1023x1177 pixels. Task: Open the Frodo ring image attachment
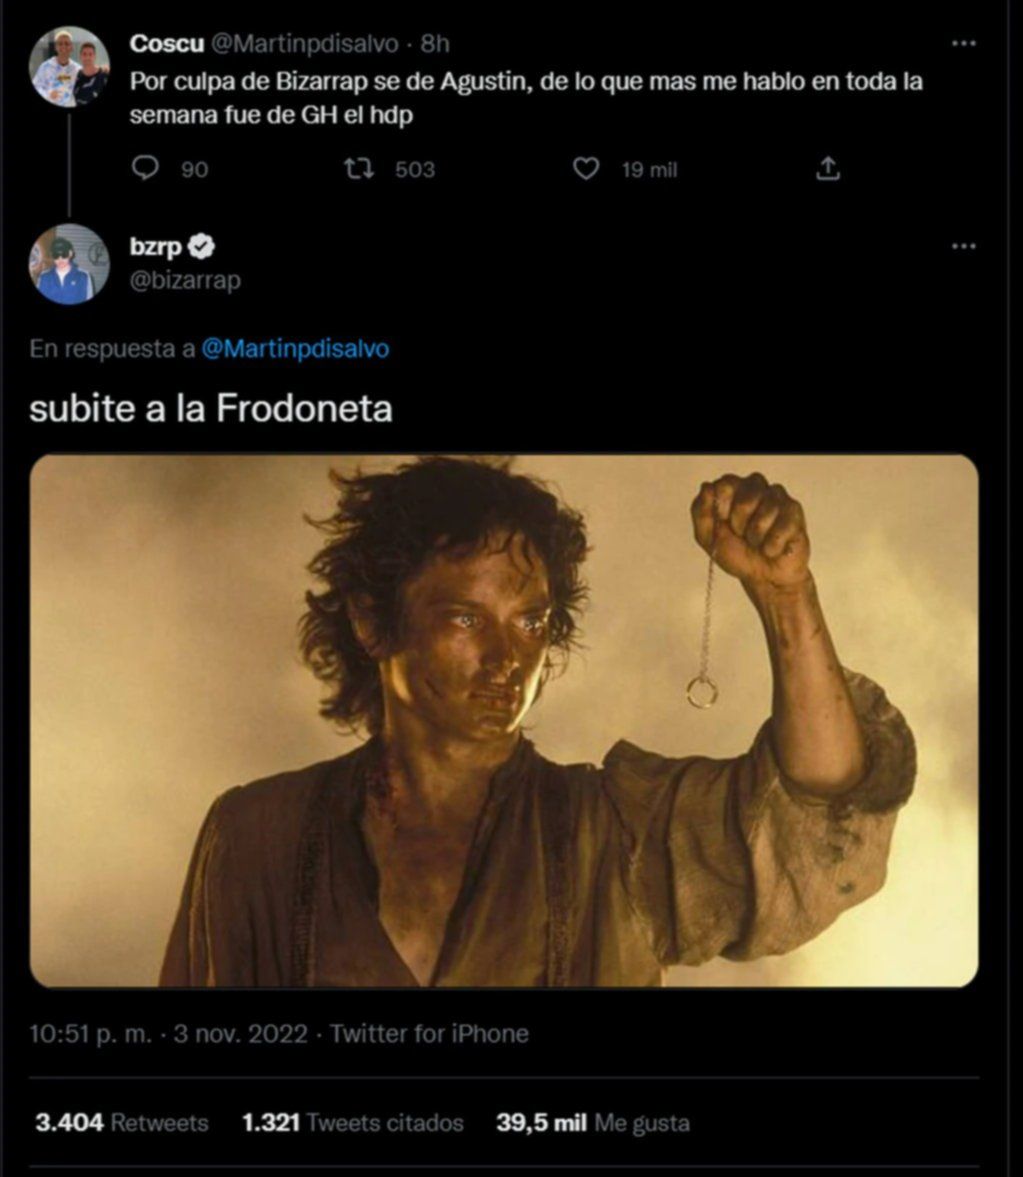pos(504,721)
